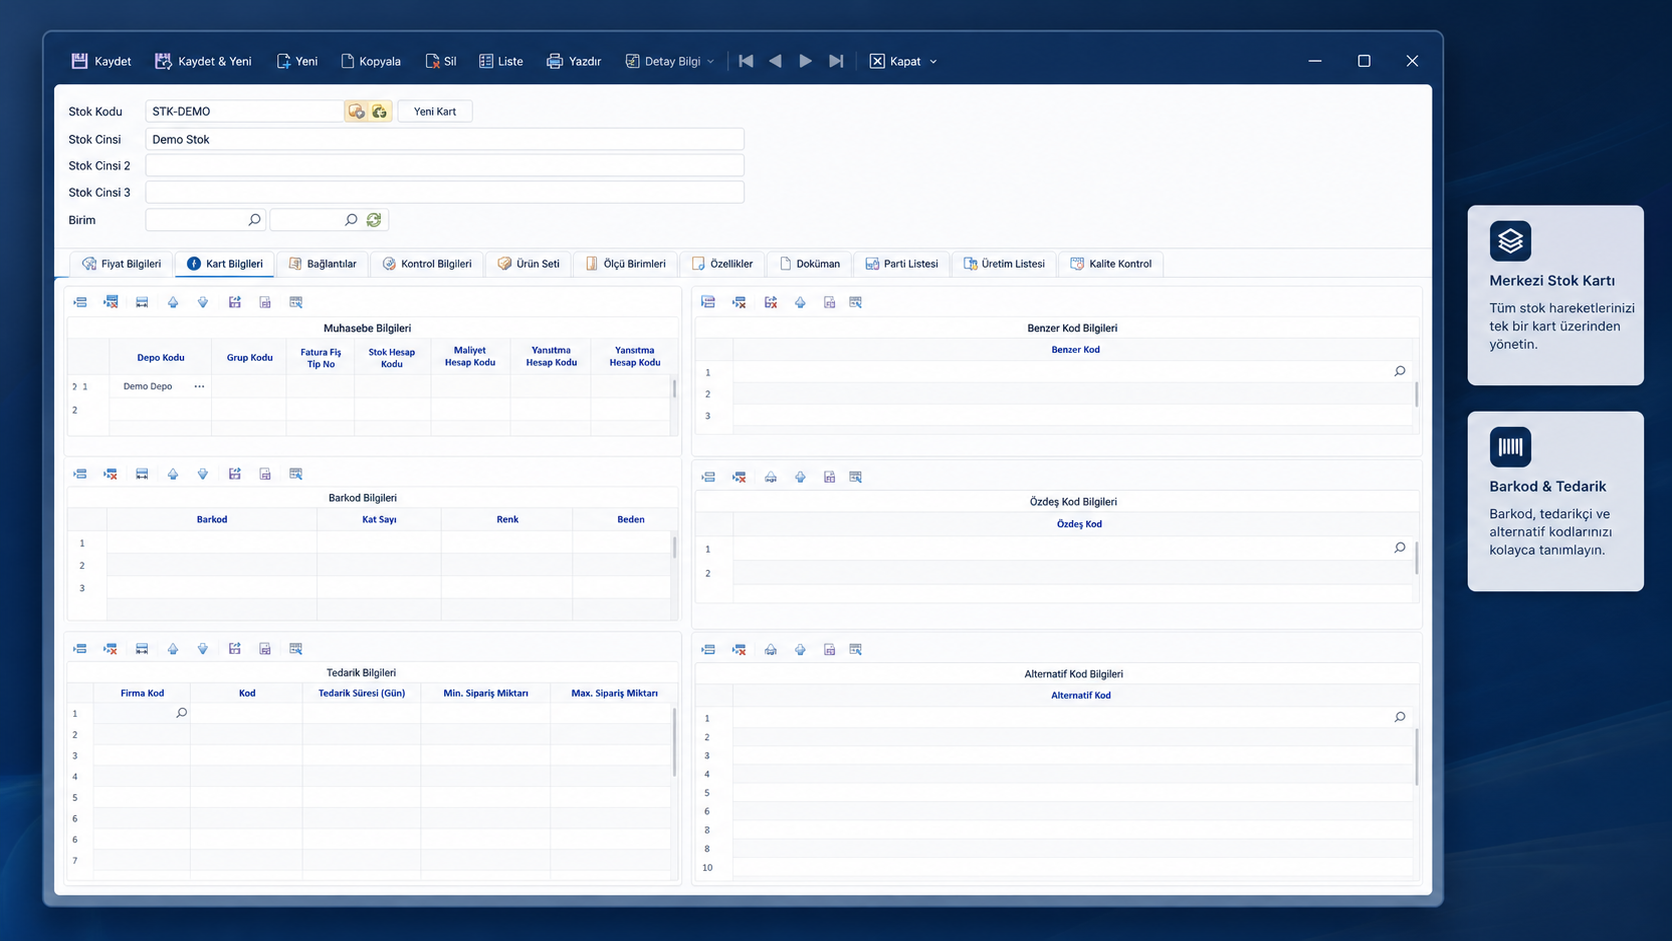Open Benzer Kod search in row 1
The image size is (1672, 941).
click(1400, 371)
